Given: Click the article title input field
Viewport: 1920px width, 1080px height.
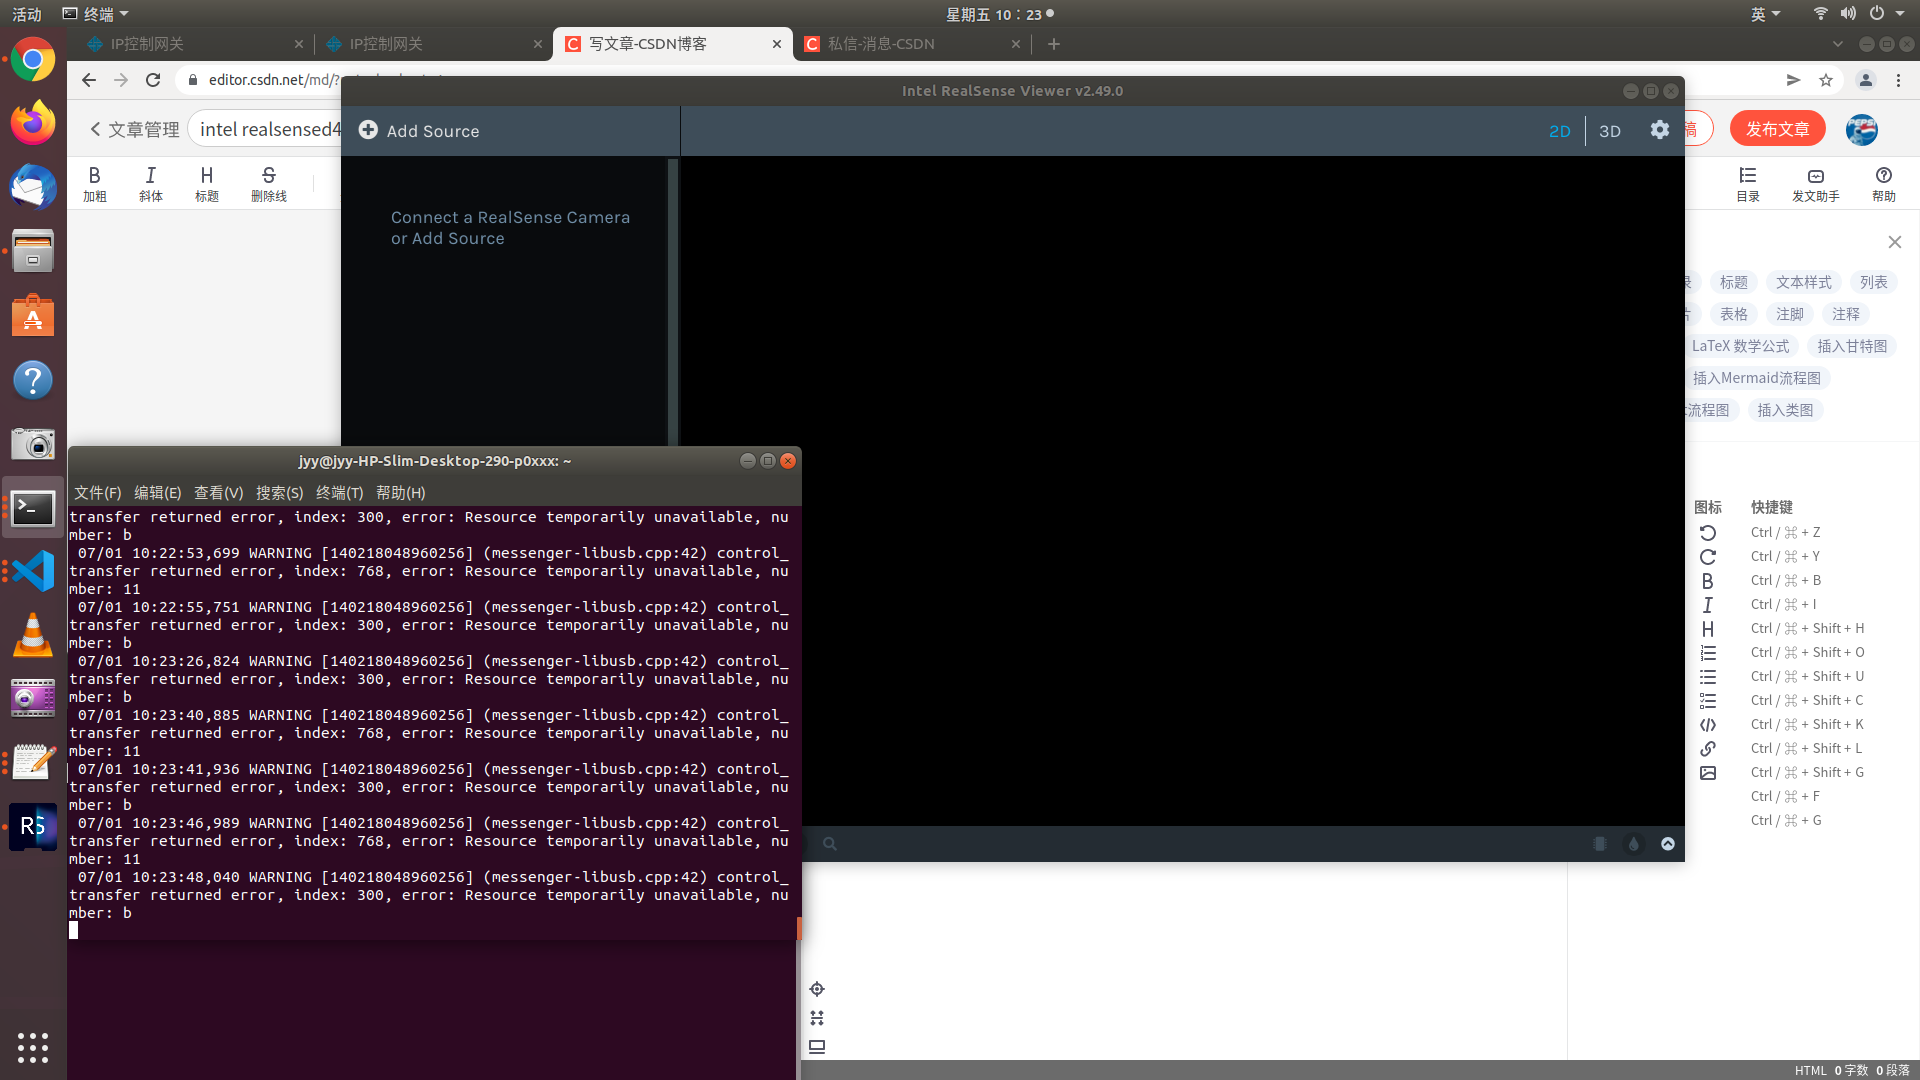Looking at the screenshot, I should click(x=268, y=128).
